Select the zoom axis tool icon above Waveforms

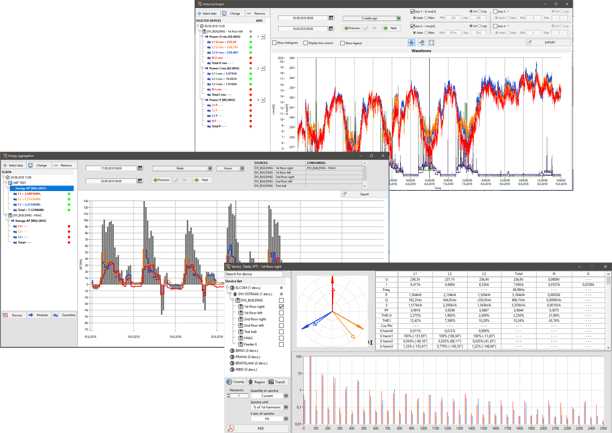422,43
